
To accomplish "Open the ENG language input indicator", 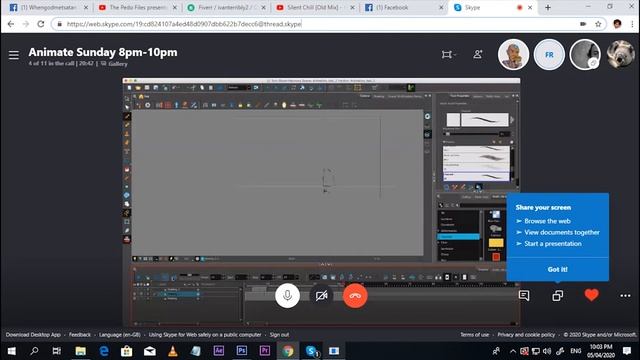I will (x=576, y=351).
